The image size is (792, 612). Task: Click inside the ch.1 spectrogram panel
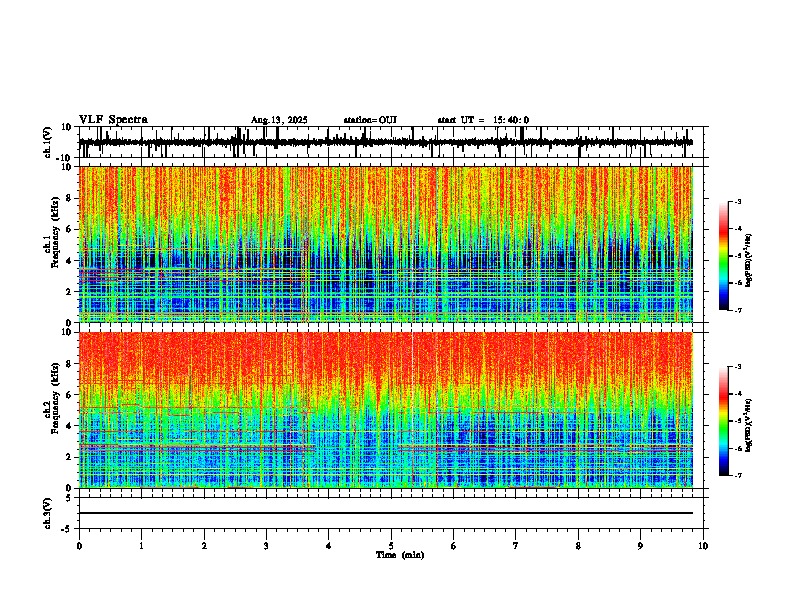[386, 244]
